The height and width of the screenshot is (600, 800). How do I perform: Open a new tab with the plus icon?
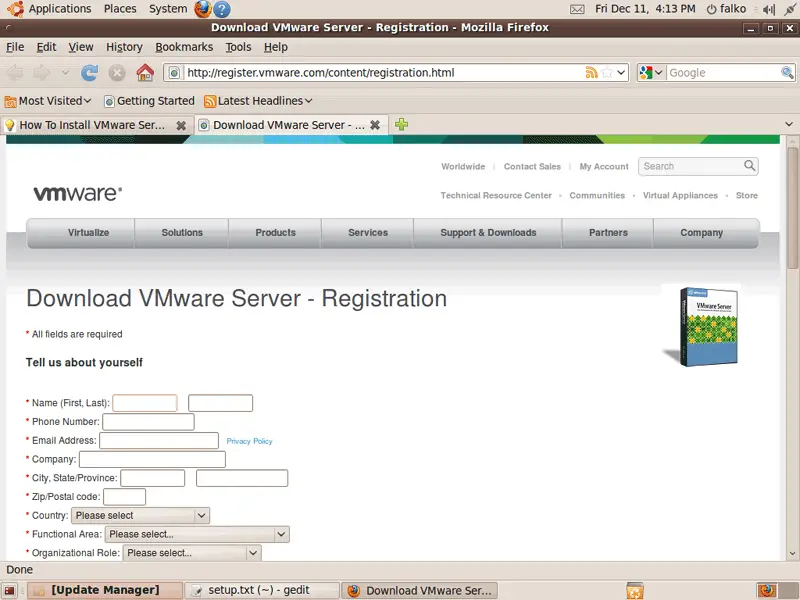coord(402,124)
